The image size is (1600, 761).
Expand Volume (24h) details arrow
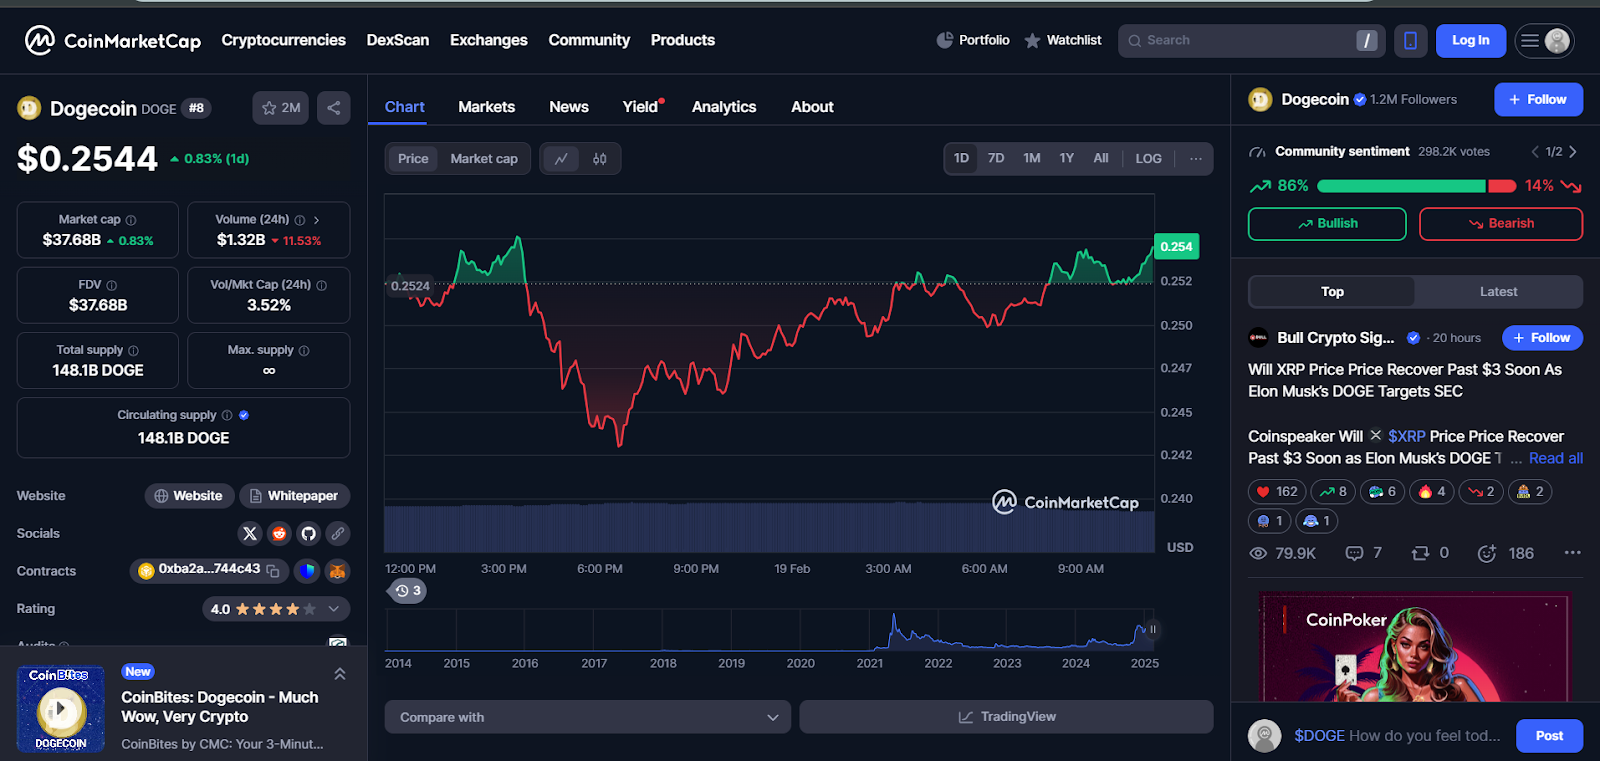click(317, 220)
